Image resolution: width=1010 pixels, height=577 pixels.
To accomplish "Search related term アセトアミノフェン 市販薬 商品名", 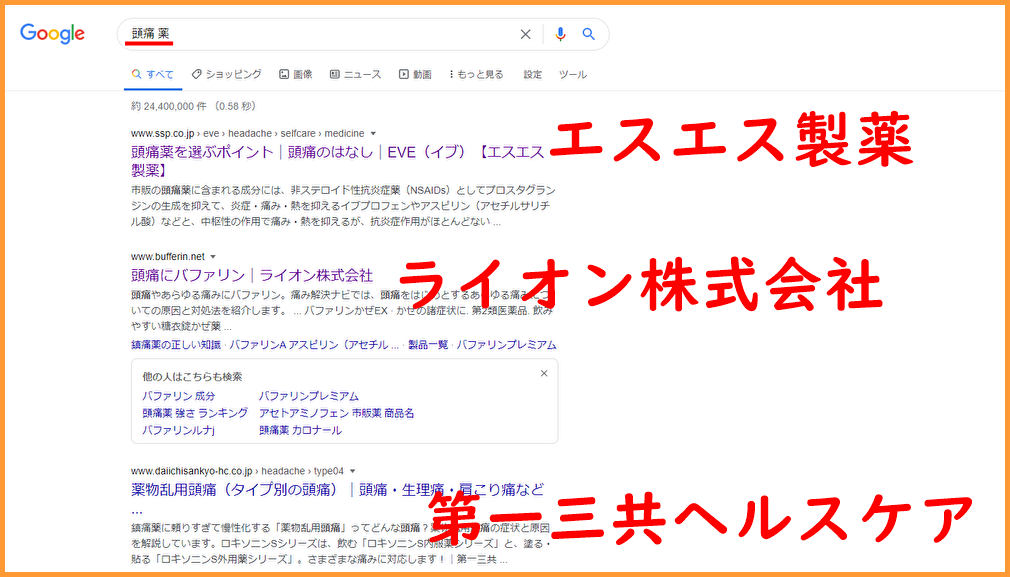I will tap(336, 413).
